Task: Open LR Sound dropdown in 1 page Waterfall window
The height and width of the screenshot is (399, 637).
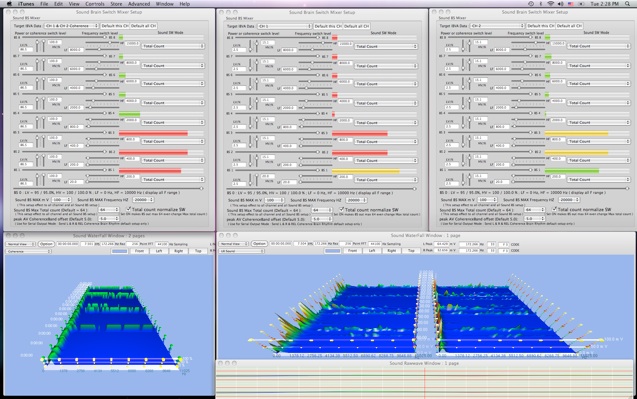Action: click(x=241, y=251)
